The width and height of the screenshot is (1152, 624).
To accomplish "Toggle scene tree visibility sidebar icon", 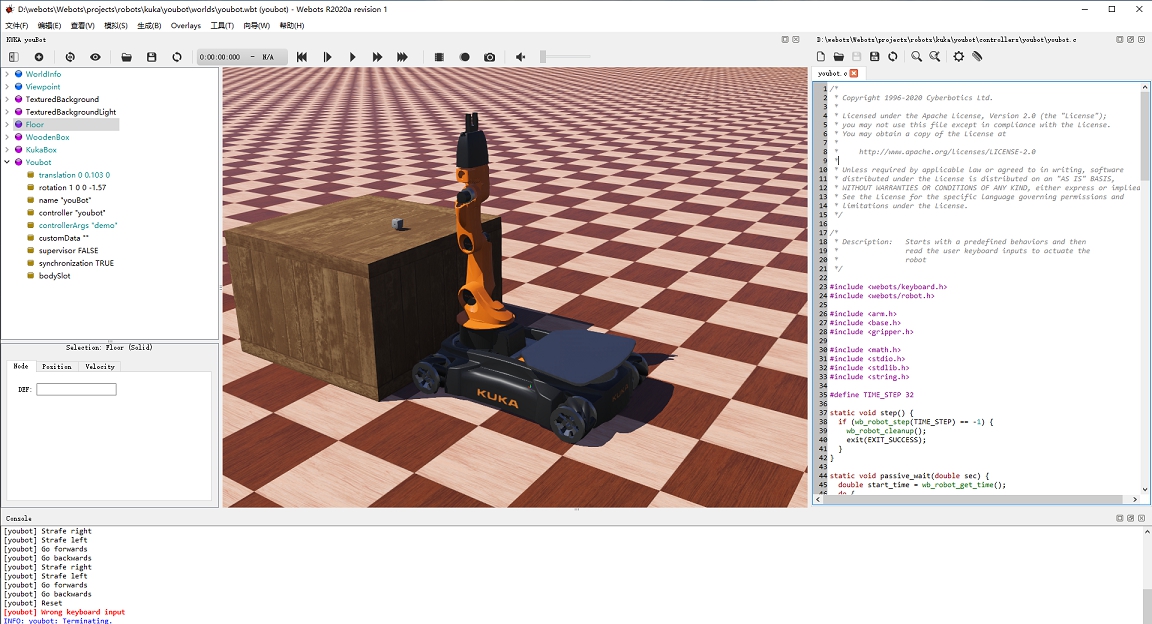I will click(x=13, y=57).
